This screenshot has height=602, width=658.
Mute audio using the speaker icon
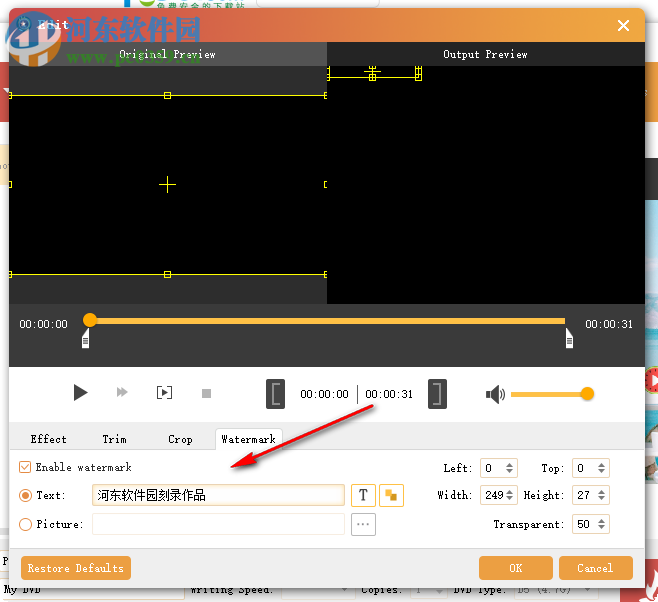tap(495, 394)
